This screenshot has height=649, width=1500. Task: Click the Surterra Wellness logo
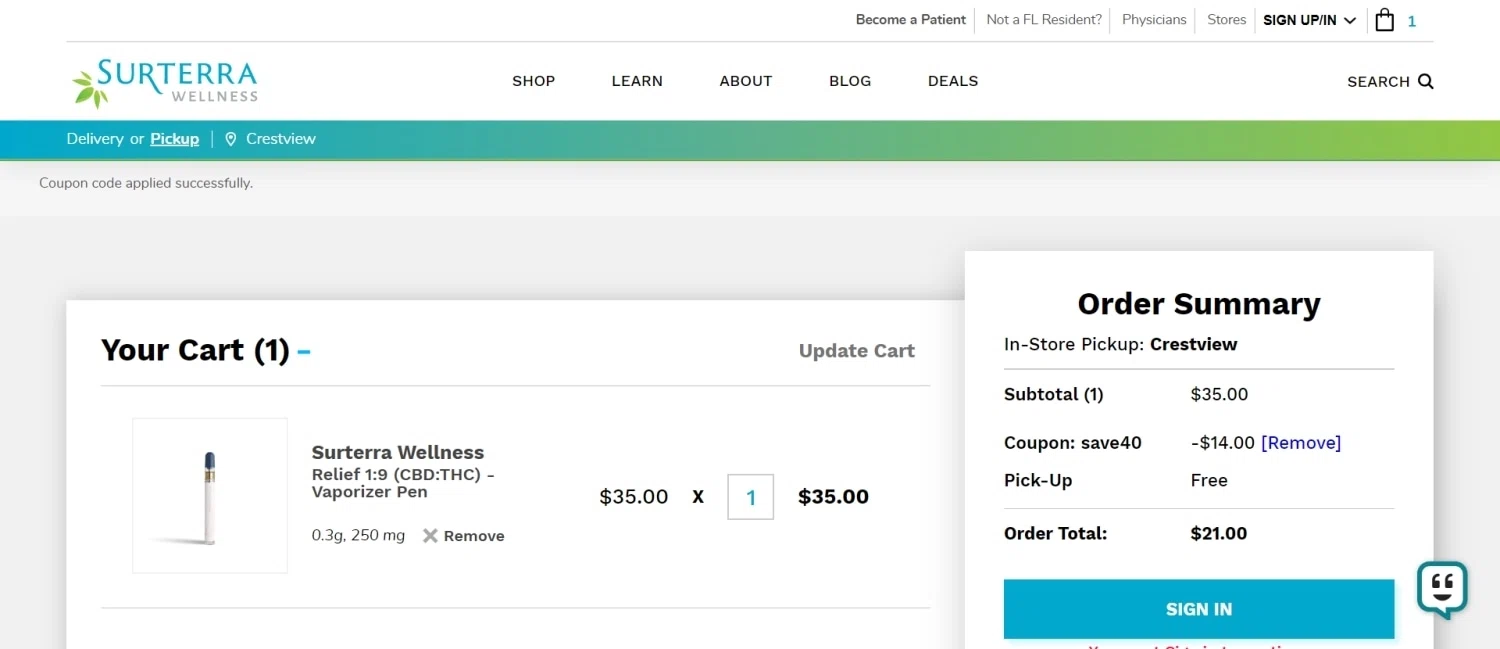[x=166, y=83]
